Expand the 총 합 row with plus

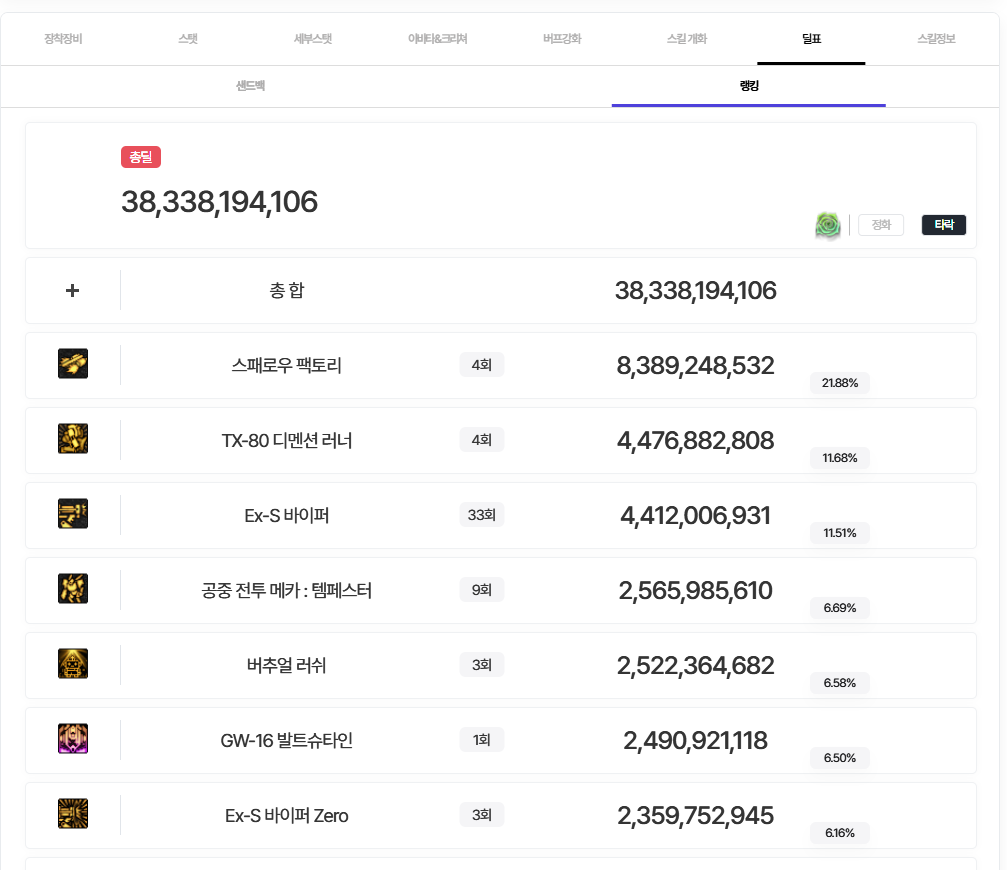72,291
